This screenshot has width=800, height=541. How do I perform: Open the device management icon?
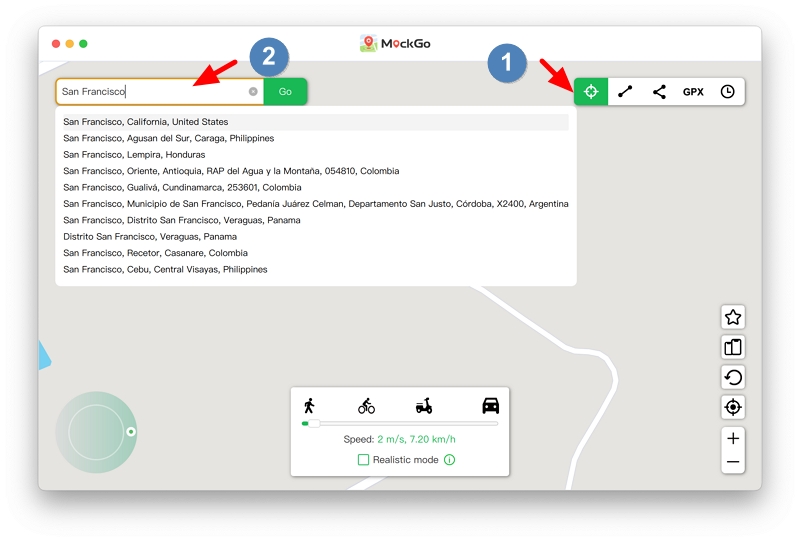[x=733, y=347]
